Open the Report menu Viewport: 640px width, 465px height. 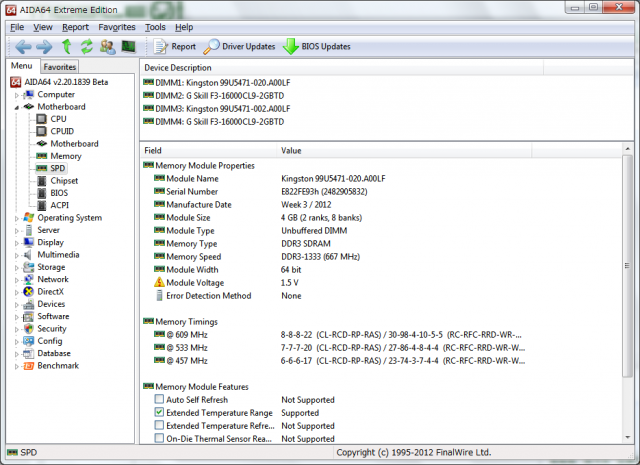(76, 27)
